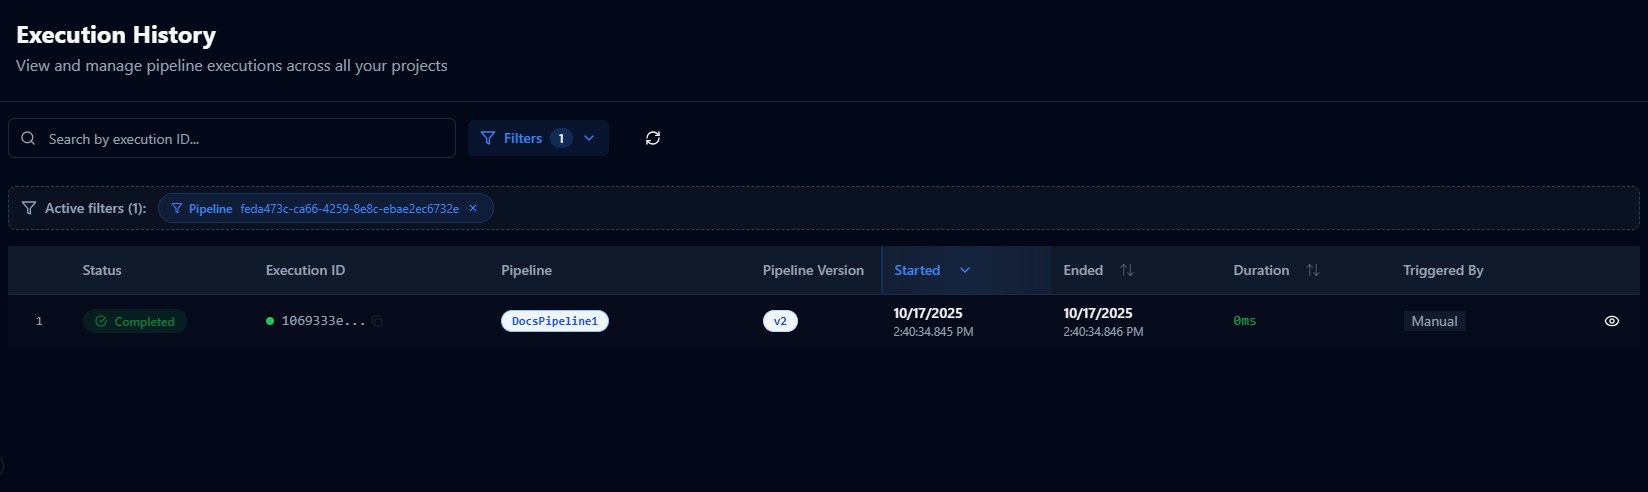The height and width of the screenshot is (492, 1648).
Task: Click the Execution ID column header
Action: point(305,270)
